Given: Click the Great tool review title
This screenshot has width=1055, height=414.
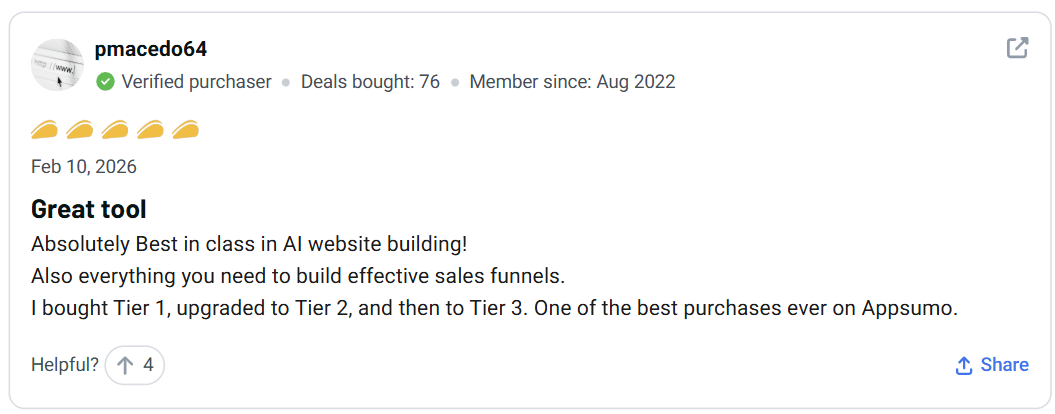Looking at the screenshot, I should coord(89,209).
